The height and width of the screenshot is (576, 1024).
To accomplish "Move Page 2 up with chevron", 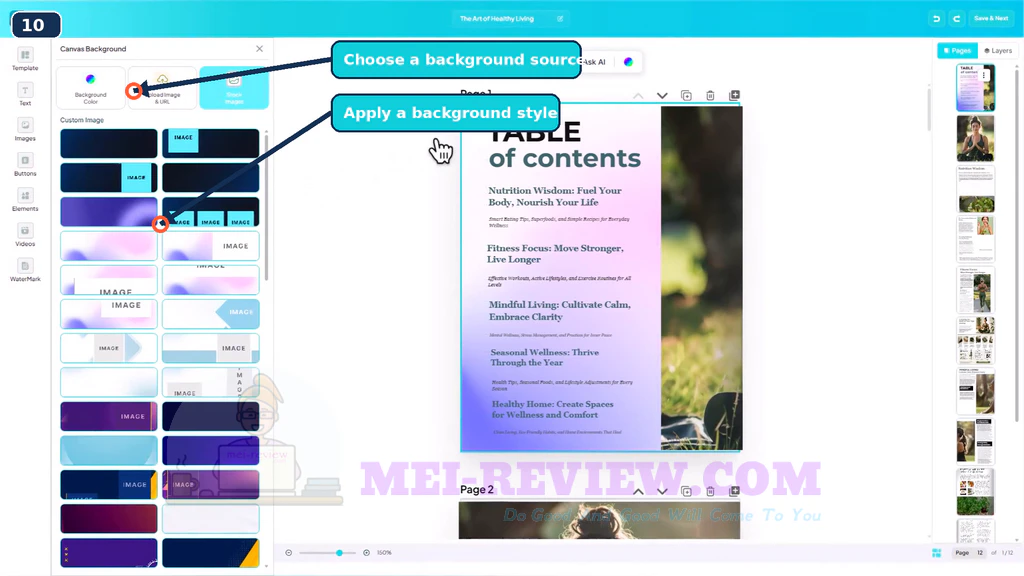I will (638, 491).
